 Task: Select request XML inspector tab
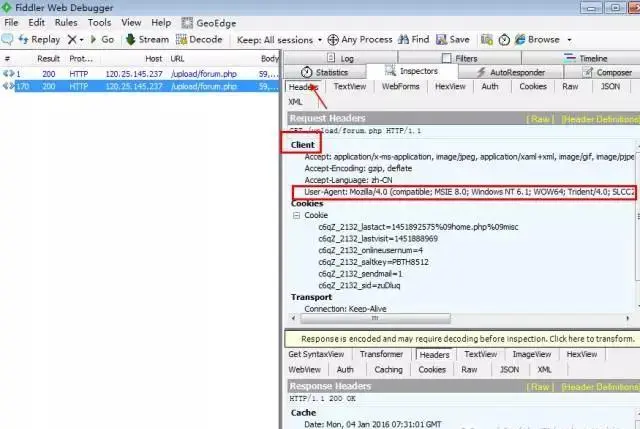295,102
